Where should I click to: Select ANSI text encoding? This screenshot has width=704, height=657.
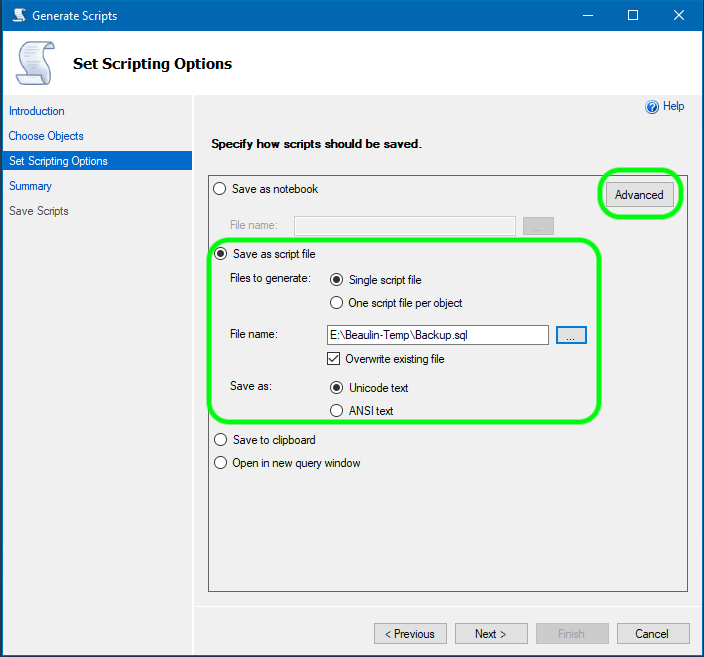tap(336, 410)
